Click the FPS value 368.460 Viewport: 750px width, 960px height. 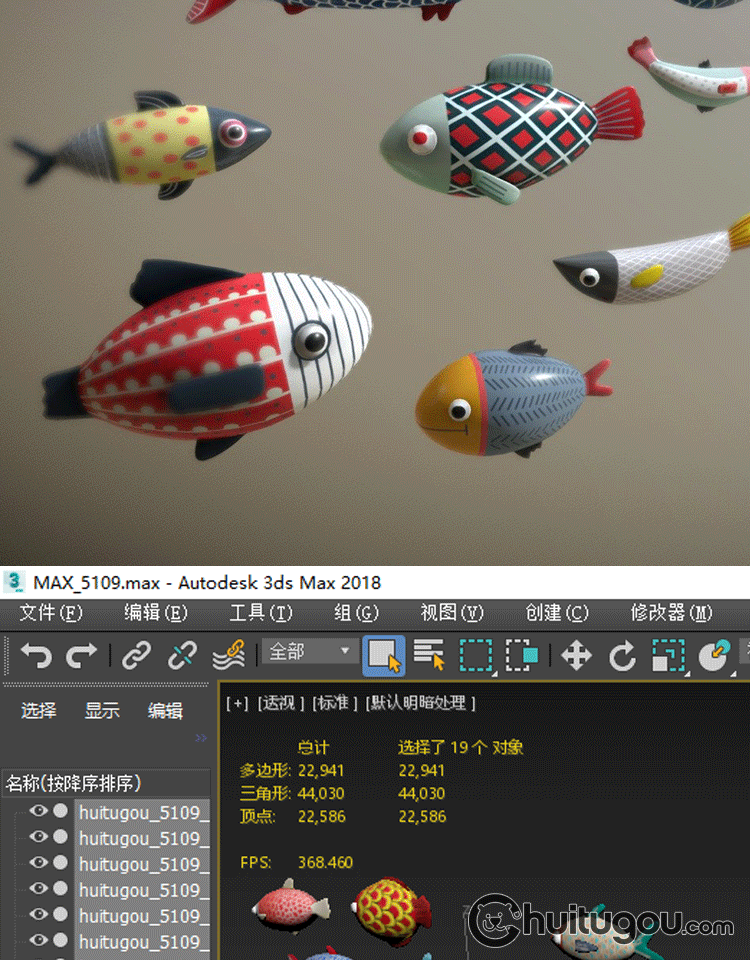tap(326, 862)
